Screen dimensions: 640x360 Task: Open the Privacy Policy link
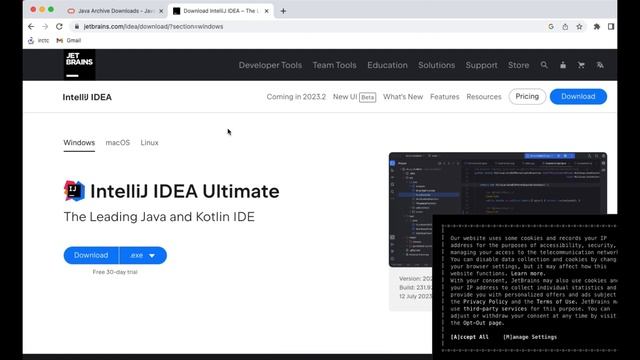click(485, 302)
